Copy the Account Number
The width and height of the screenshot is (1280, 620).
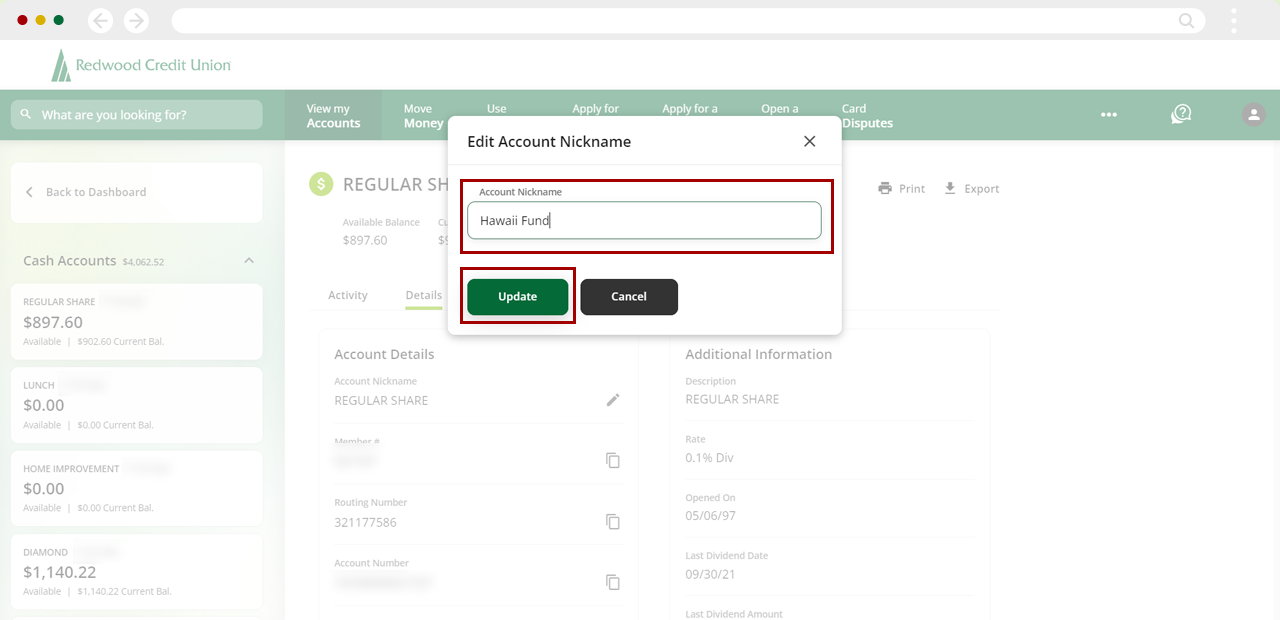coord(613,582)
